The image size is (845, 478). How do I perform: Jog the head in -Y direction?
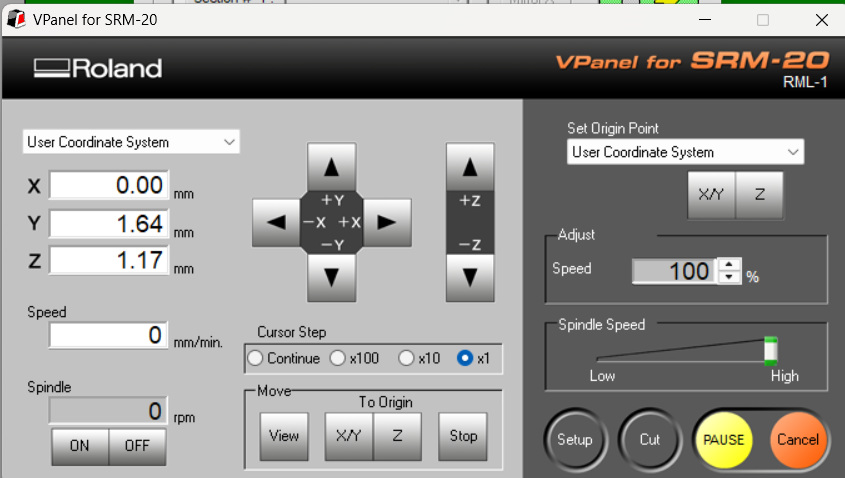coord(331,278)
